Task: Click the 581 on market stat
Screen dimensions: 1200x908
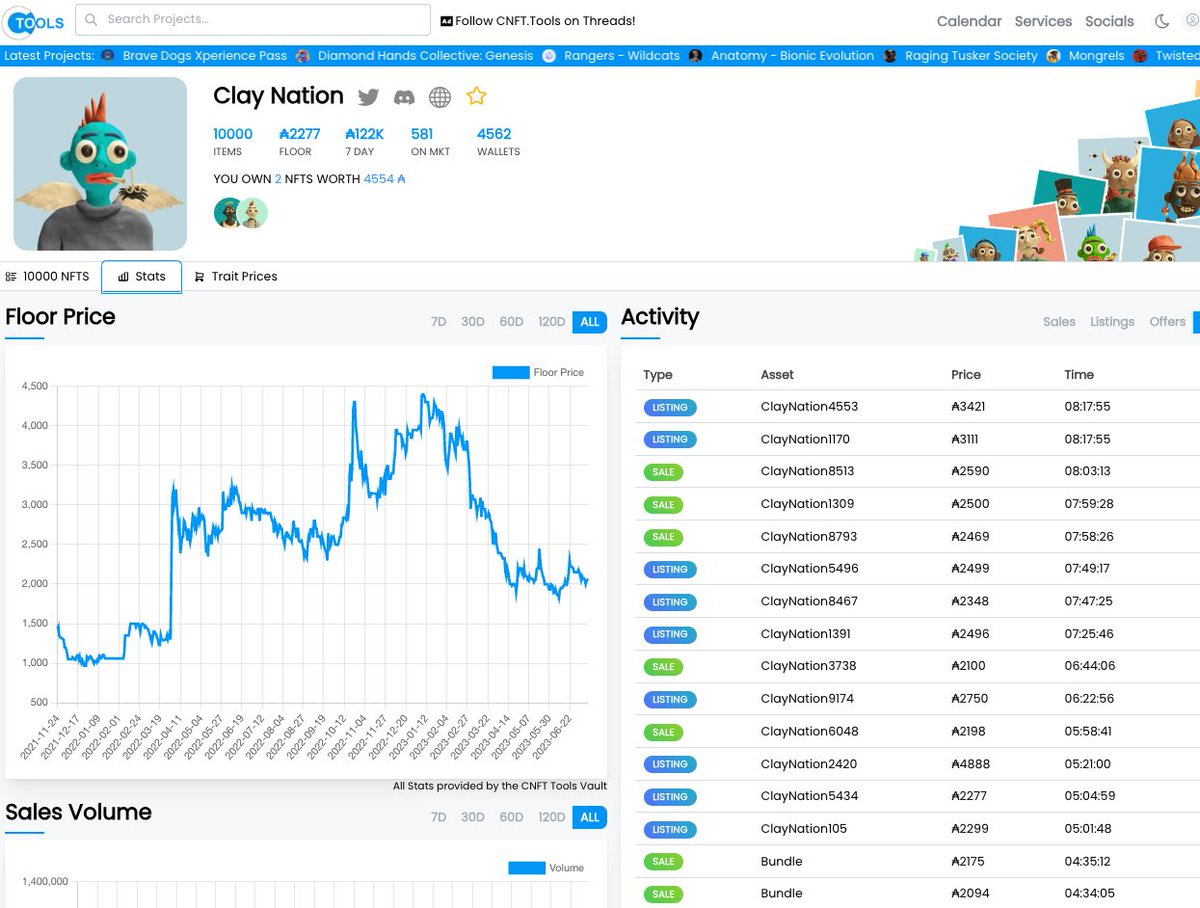Action: pyautogui.click(x=422, y=134)
